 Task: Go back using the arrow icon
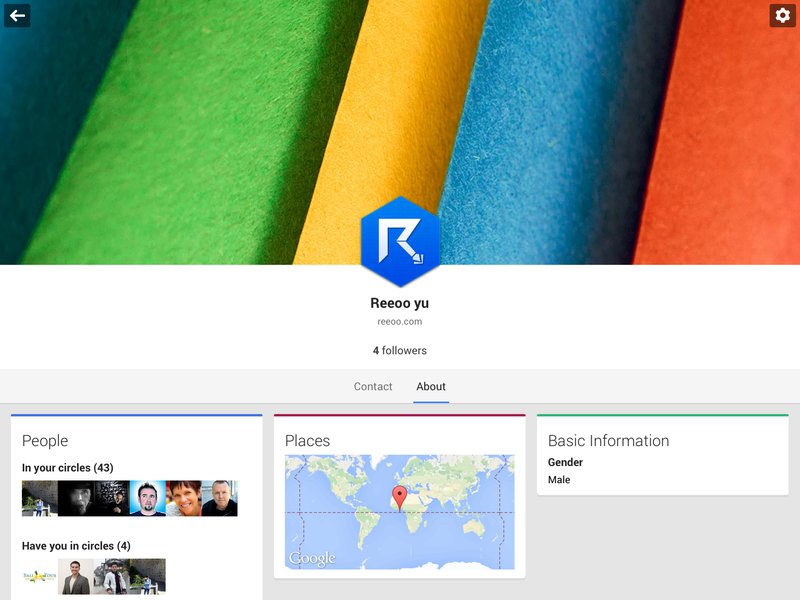point(17,16)
